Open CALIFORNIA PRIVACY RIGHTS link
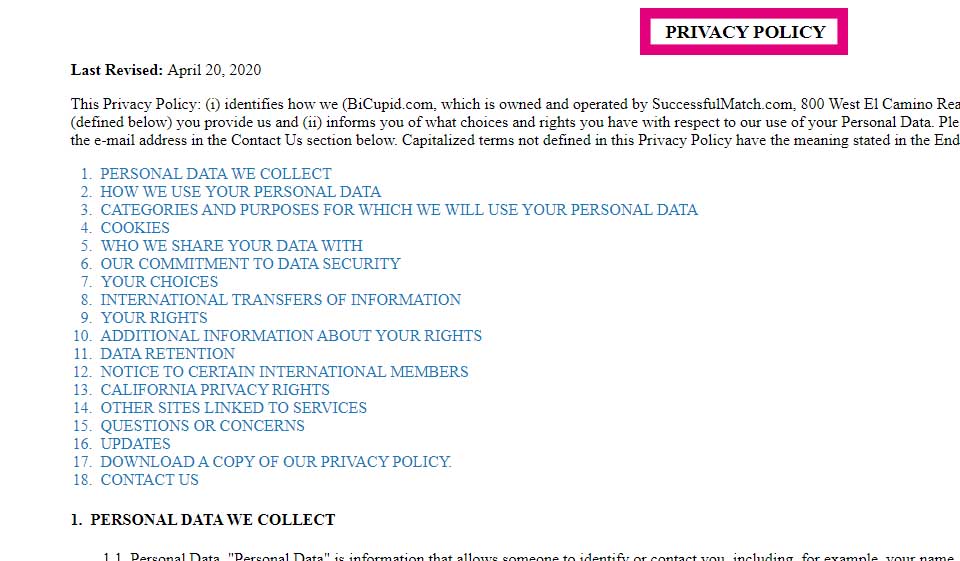This screenshot has height=561, width=960. pos(215,390)
